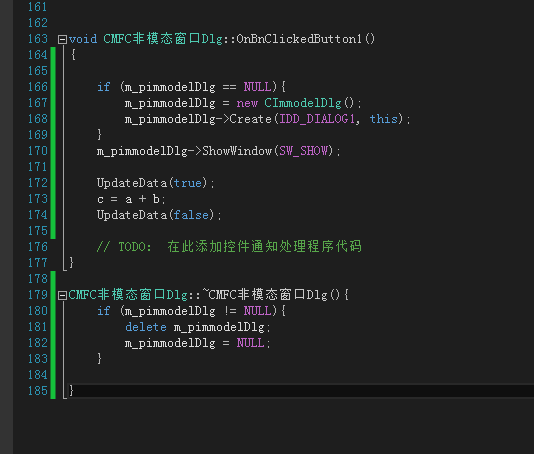Image resolution: width=534 pixels, height=454 pixels.
Task: Click line number 170
Action: click(38, 151)
